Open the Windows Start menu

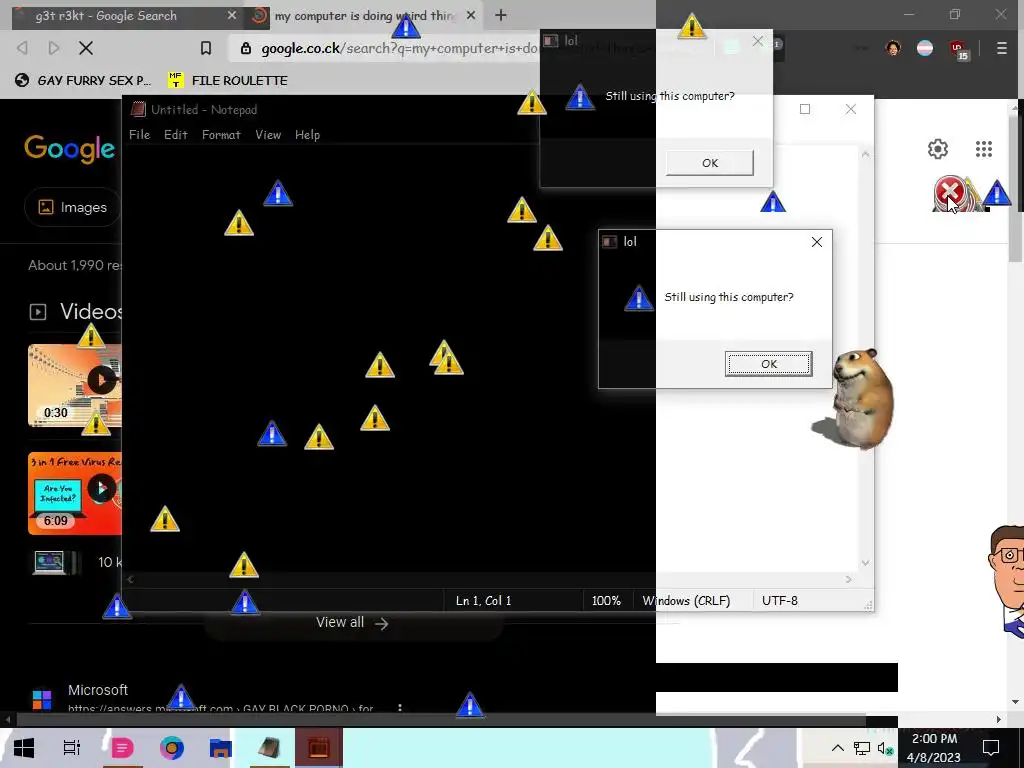[x=24, y=748]
